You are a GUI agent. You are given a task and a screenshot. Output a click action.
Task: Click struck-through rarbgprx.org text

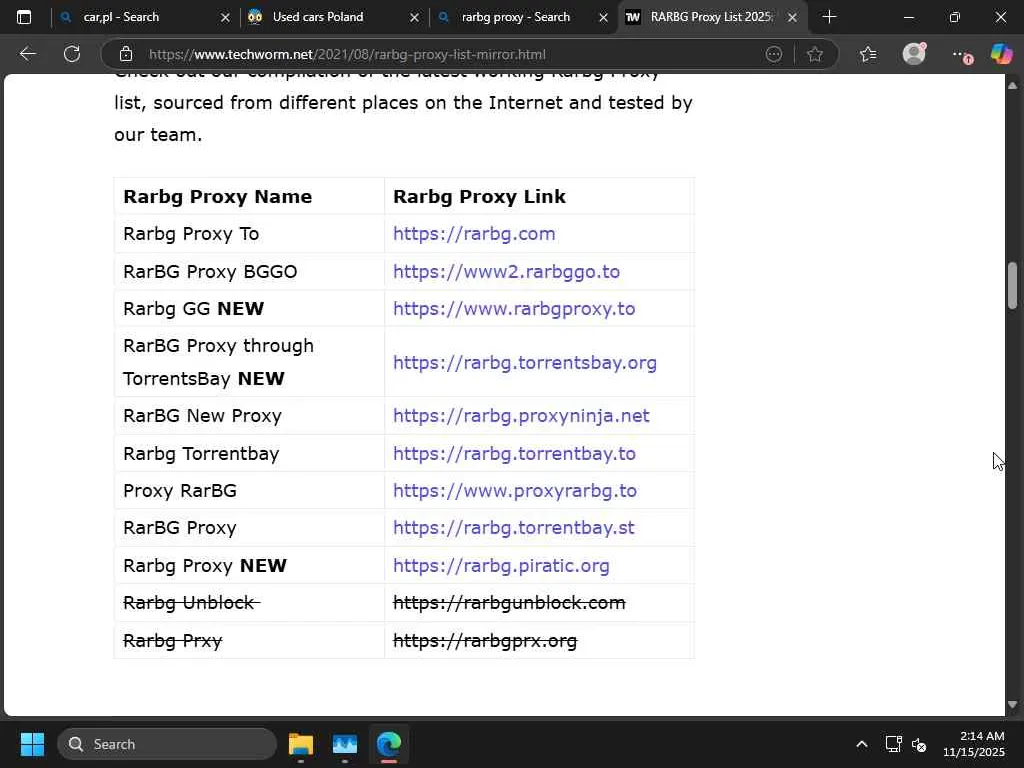[x=485, y=641]
